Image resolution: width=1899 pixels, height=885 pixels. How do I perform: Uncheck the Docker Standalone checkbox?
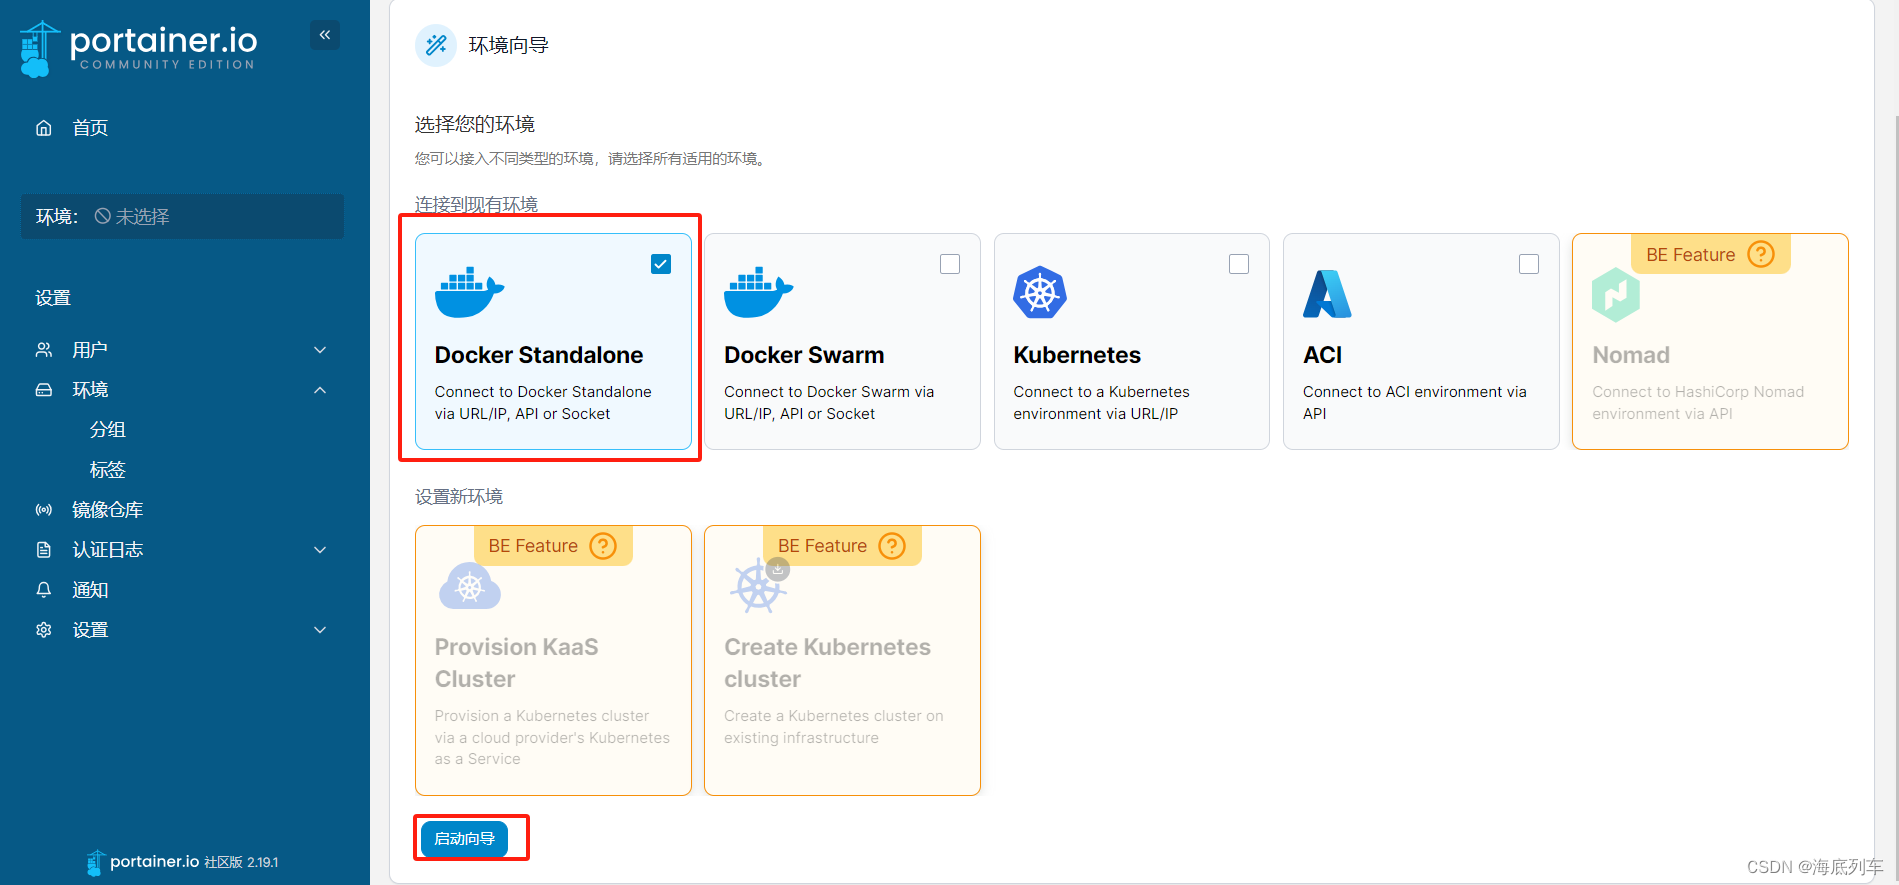[661, 264]
